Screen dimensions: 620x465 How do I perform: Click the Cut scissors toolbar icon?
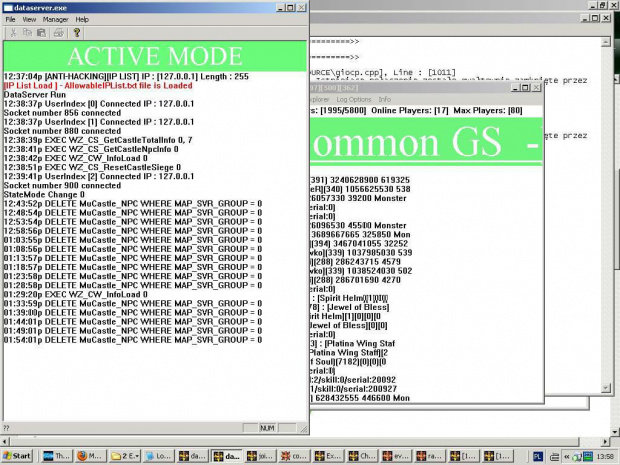tap(12, 32)
